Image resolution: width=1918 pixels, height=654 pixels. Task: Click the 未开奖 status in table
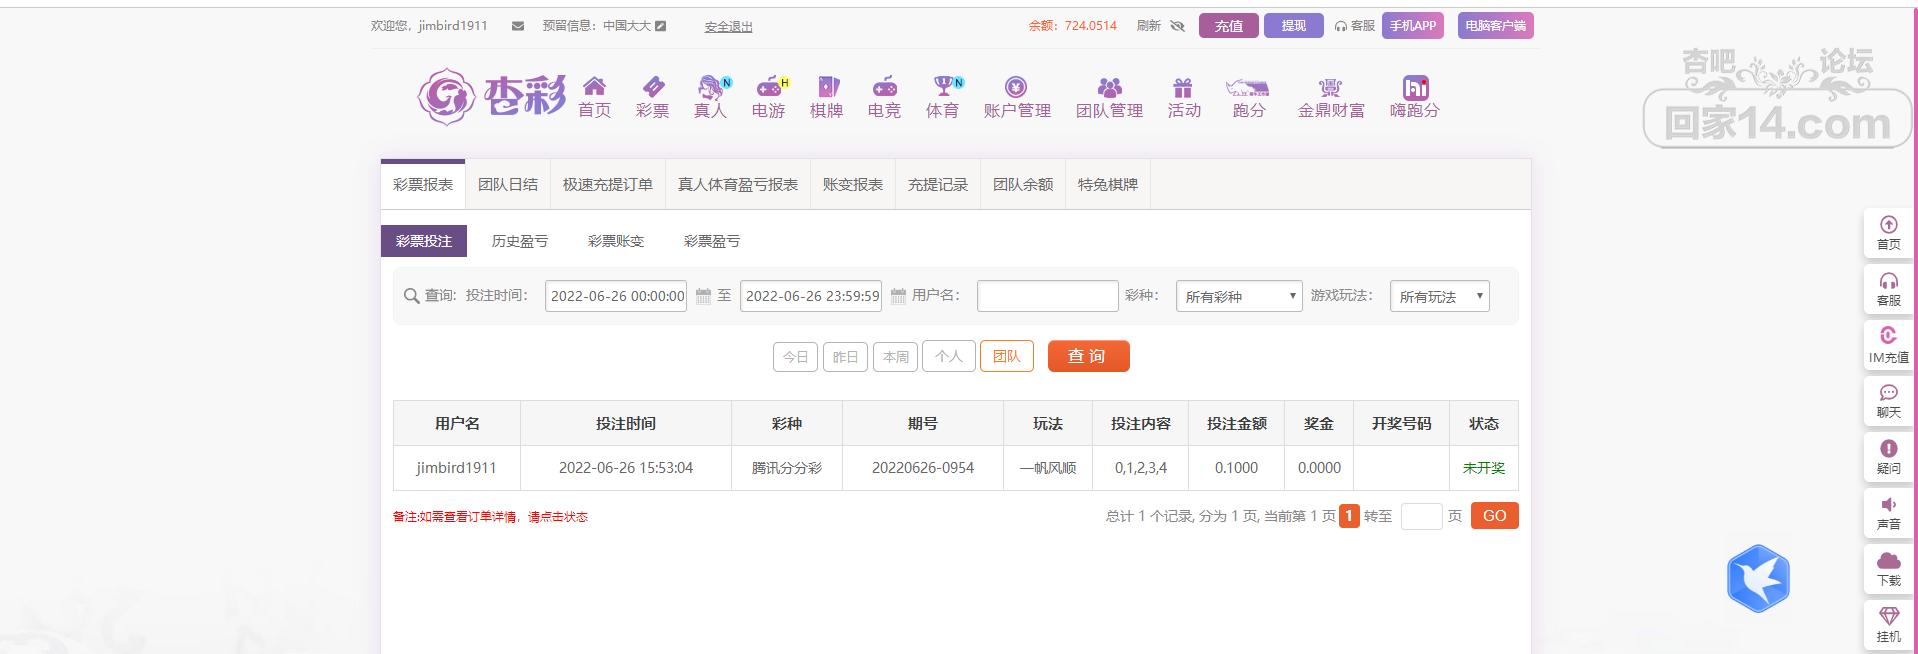[1483, 468]
